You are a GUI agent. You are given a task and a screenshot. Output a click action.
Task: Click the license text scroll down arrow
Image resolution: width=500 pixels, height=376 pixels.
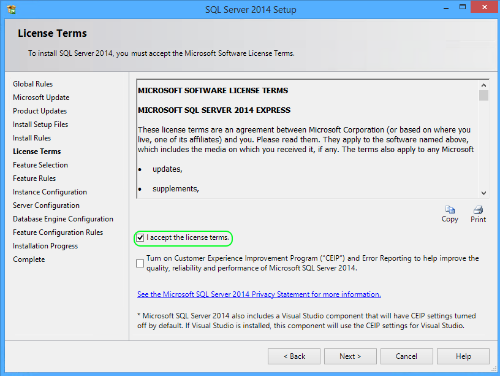484,193
